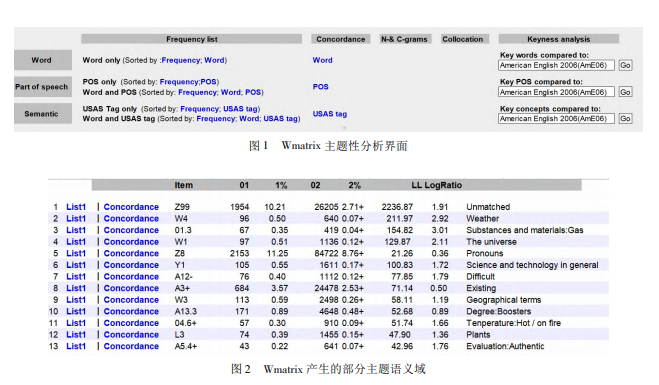Sort USAS Tag only list by Frequency
659x385 pixels.
200,109
